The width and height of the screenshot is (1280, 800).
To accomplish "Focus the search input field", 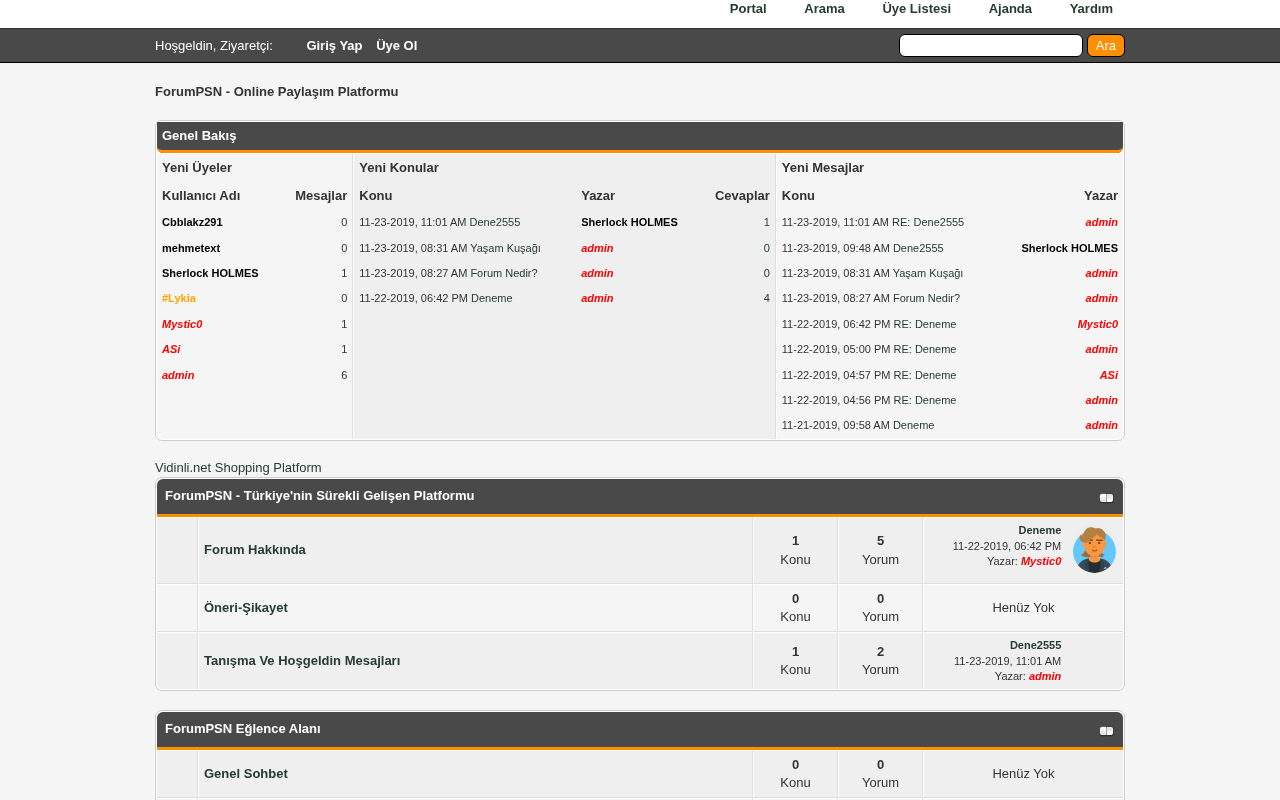I will [991, 46].
